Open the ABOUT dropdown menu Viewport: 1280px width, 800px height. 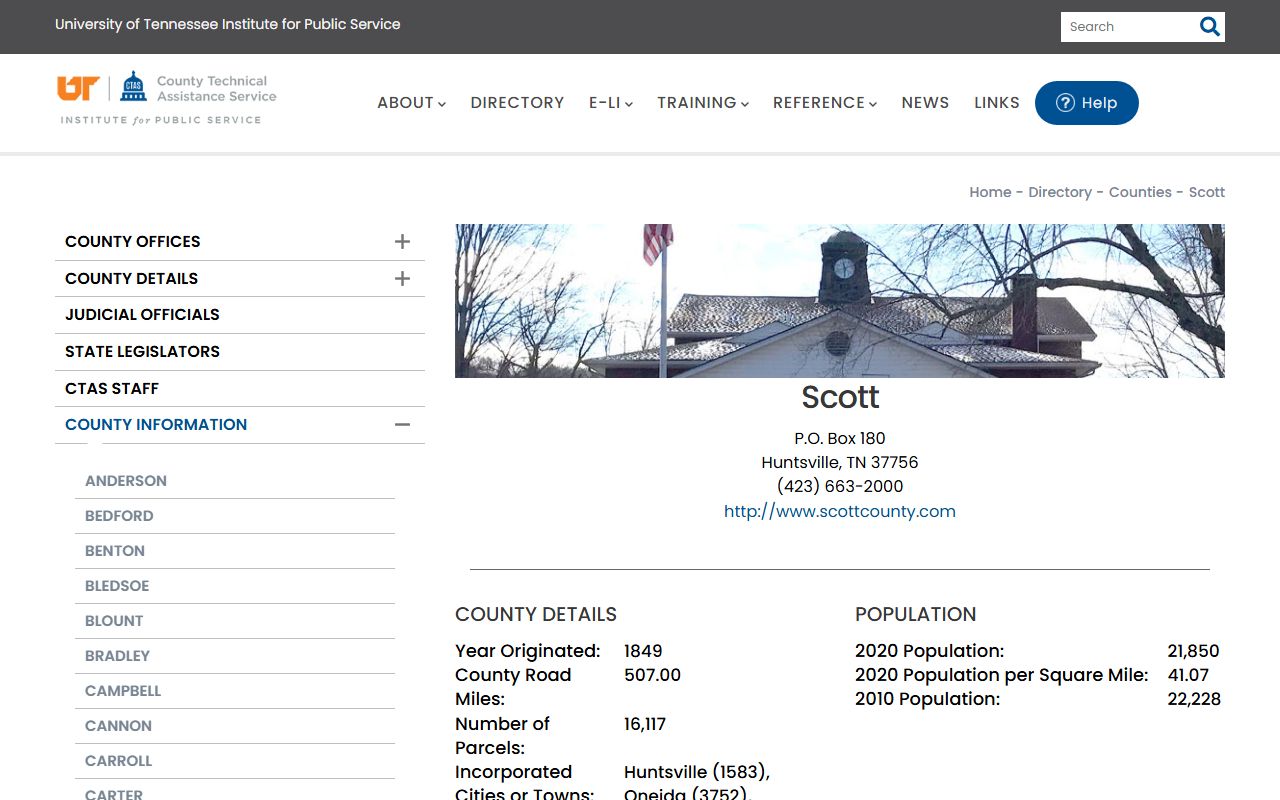(411, 103)
